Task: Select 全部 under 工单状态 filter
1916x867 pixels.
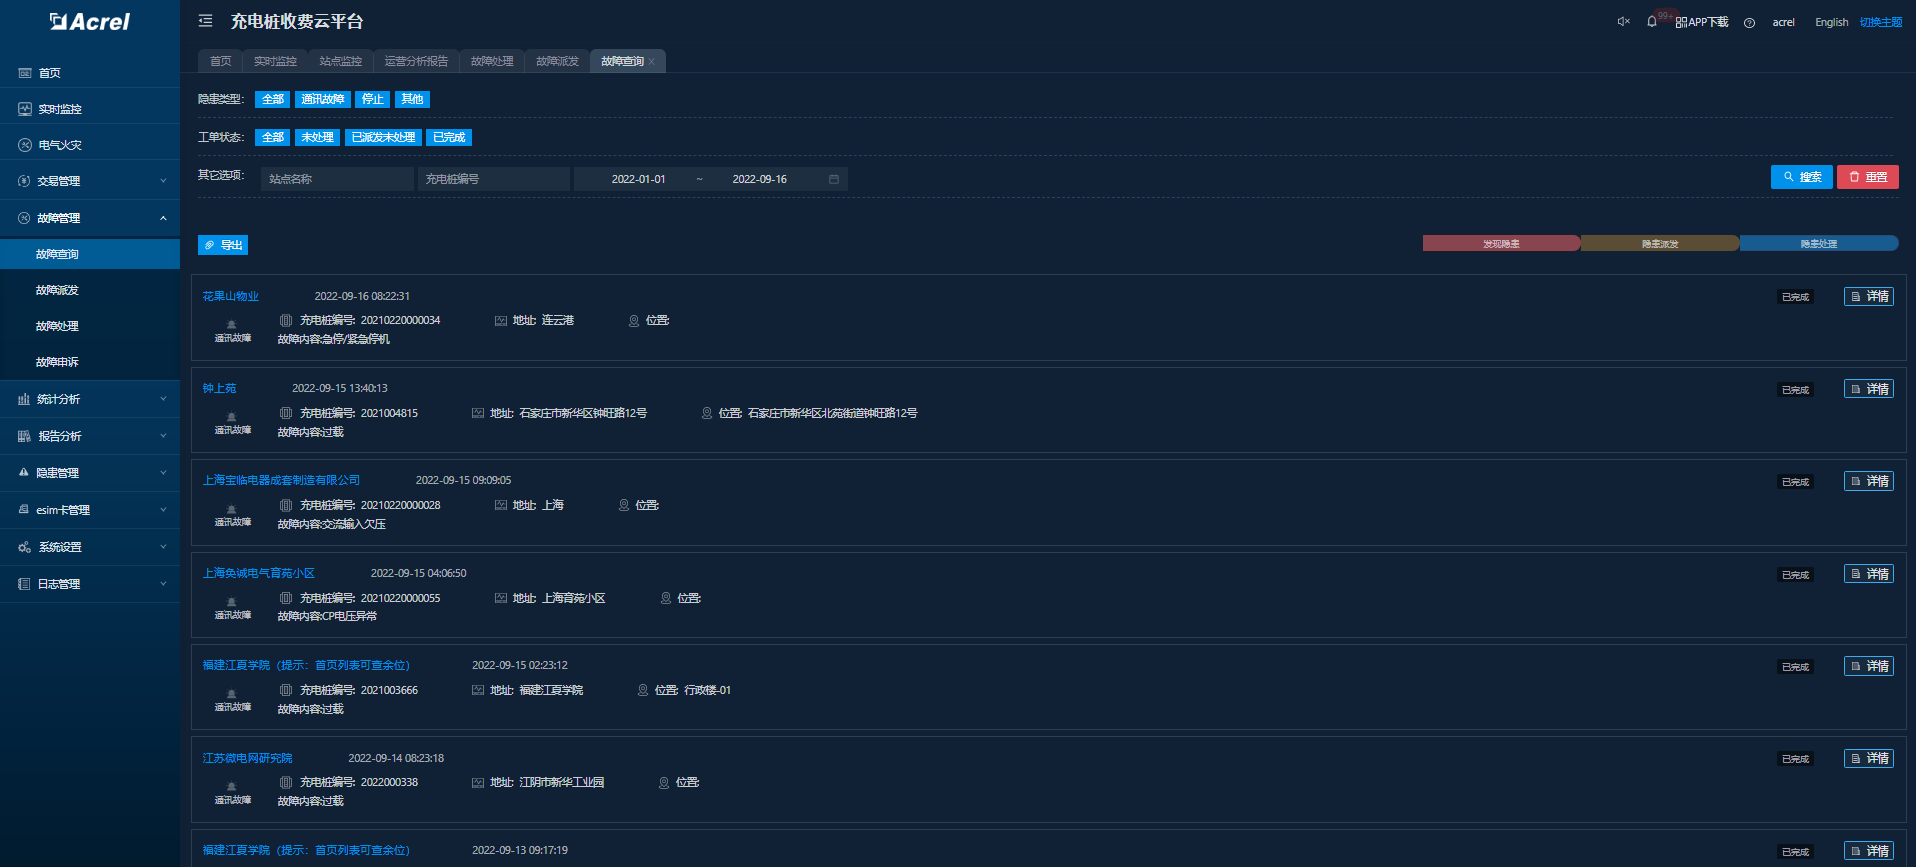Action: pyautogui.click(x=272, y=137)
